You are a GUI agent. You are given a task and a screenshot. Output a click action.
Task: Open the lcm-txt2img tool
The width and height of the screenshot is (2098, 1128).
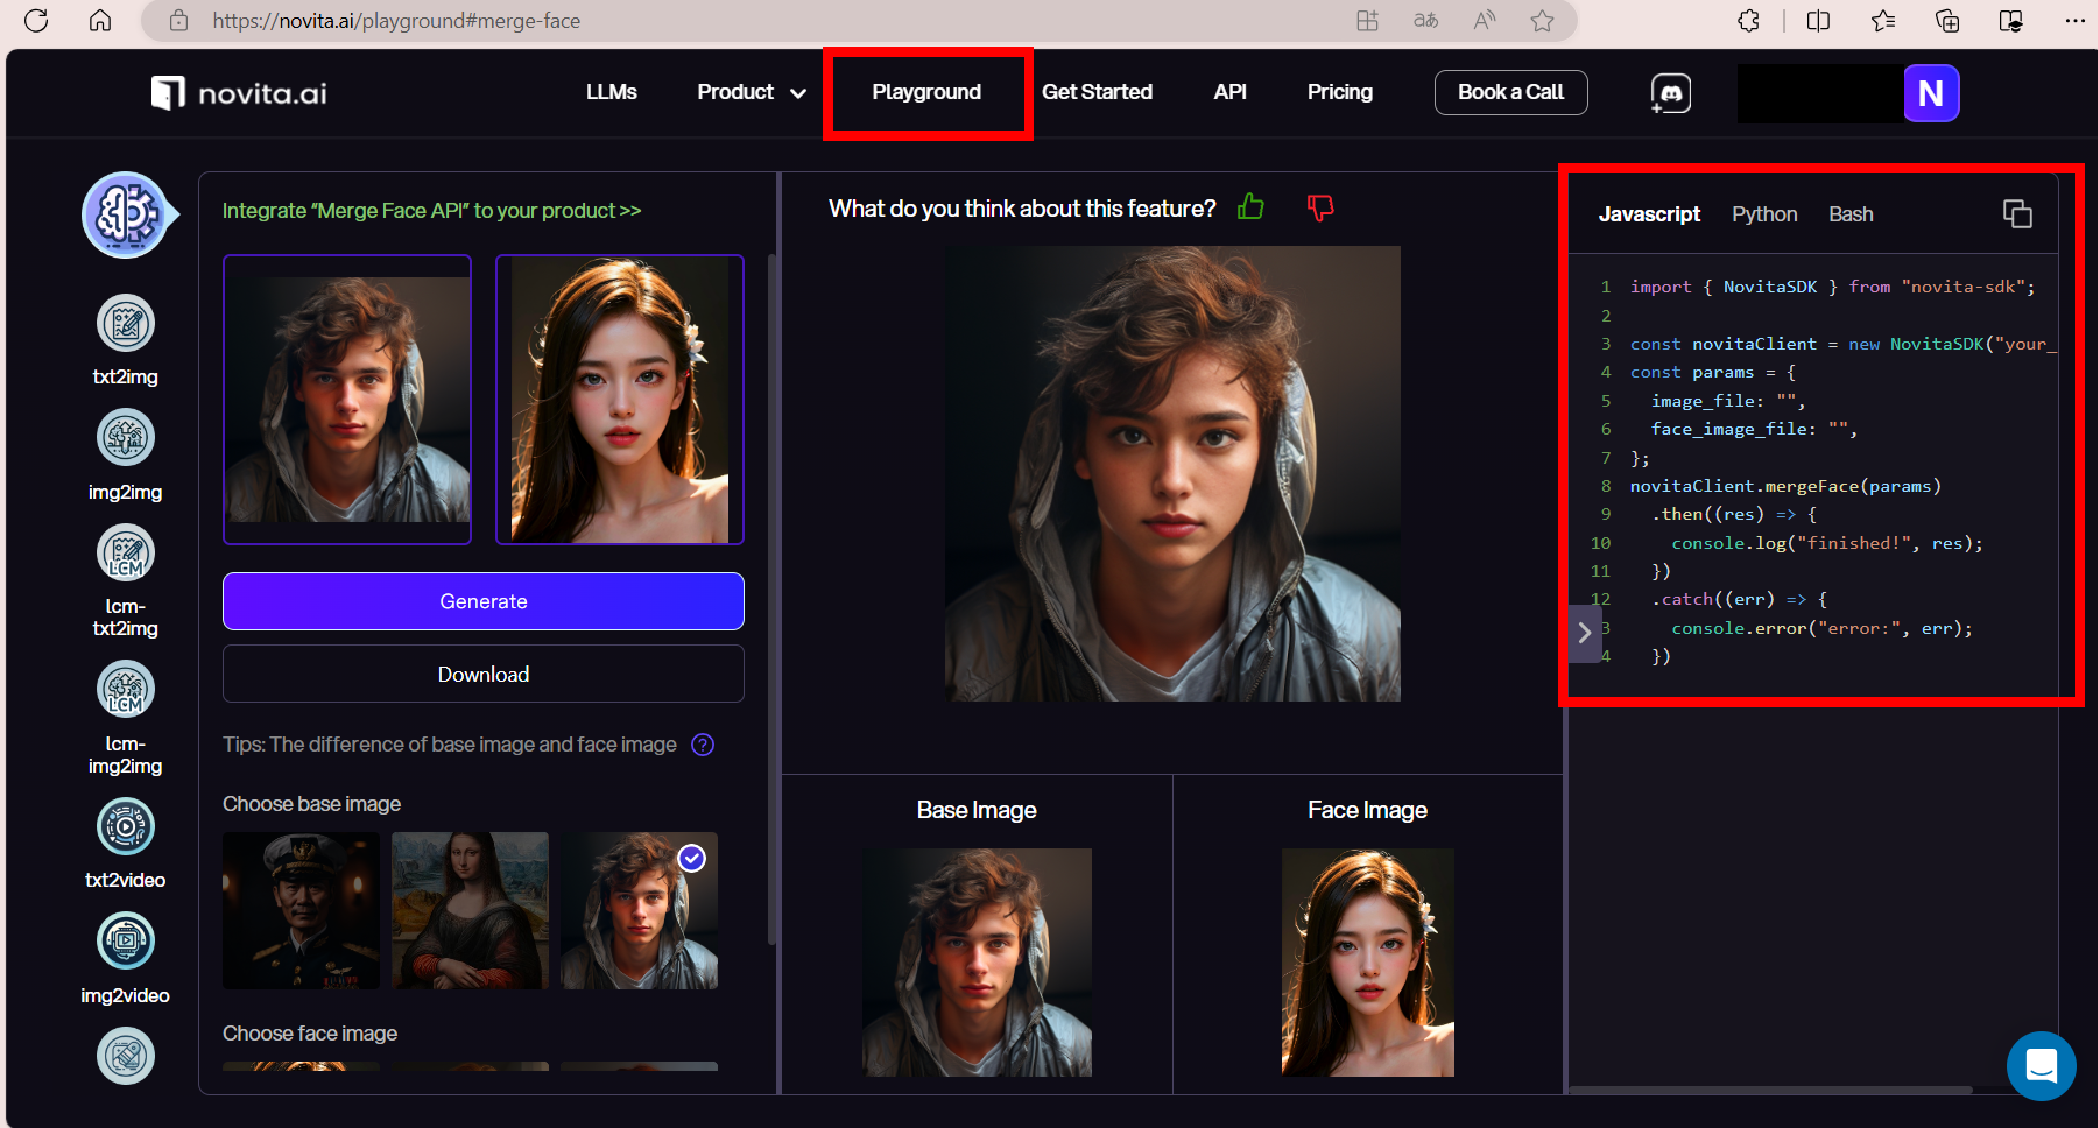pos(125,553)
